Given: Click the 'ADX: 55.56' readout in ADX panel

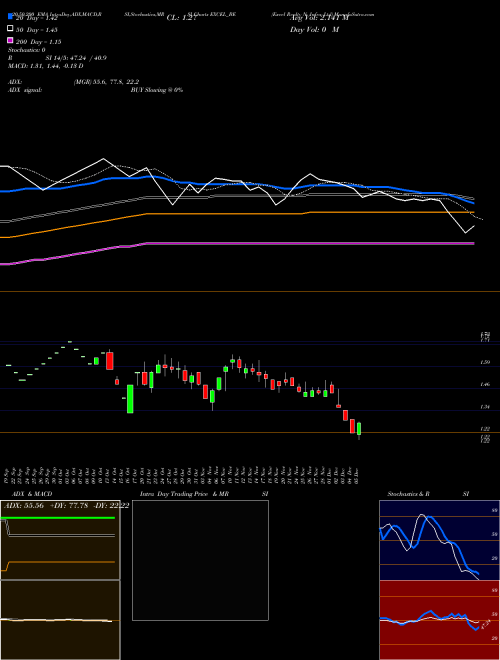Looking at the screenshot, I should (x=24, y=506).
